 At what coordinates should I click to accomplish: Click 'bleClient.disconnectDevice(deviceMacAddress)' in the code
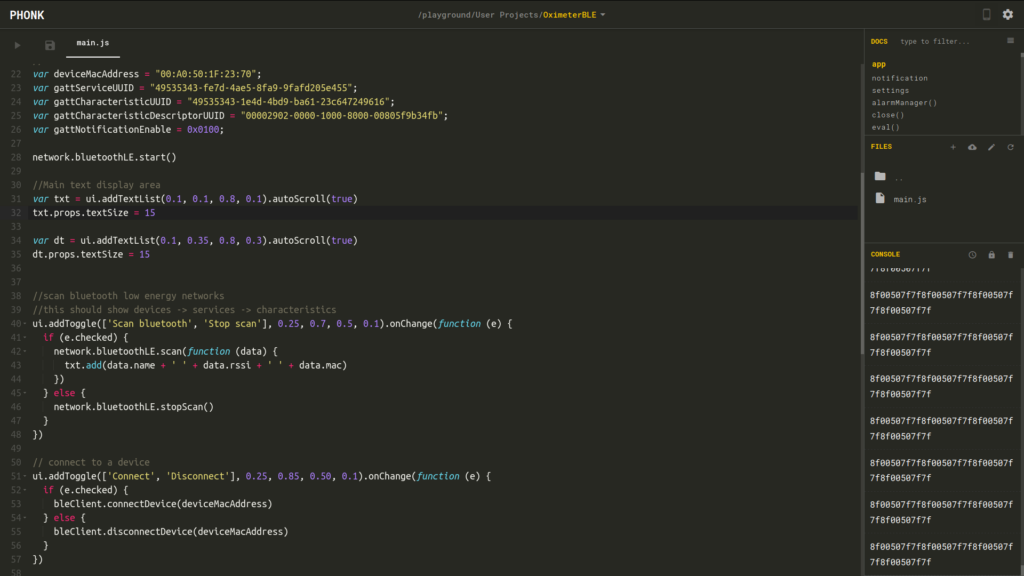(171, 532)
